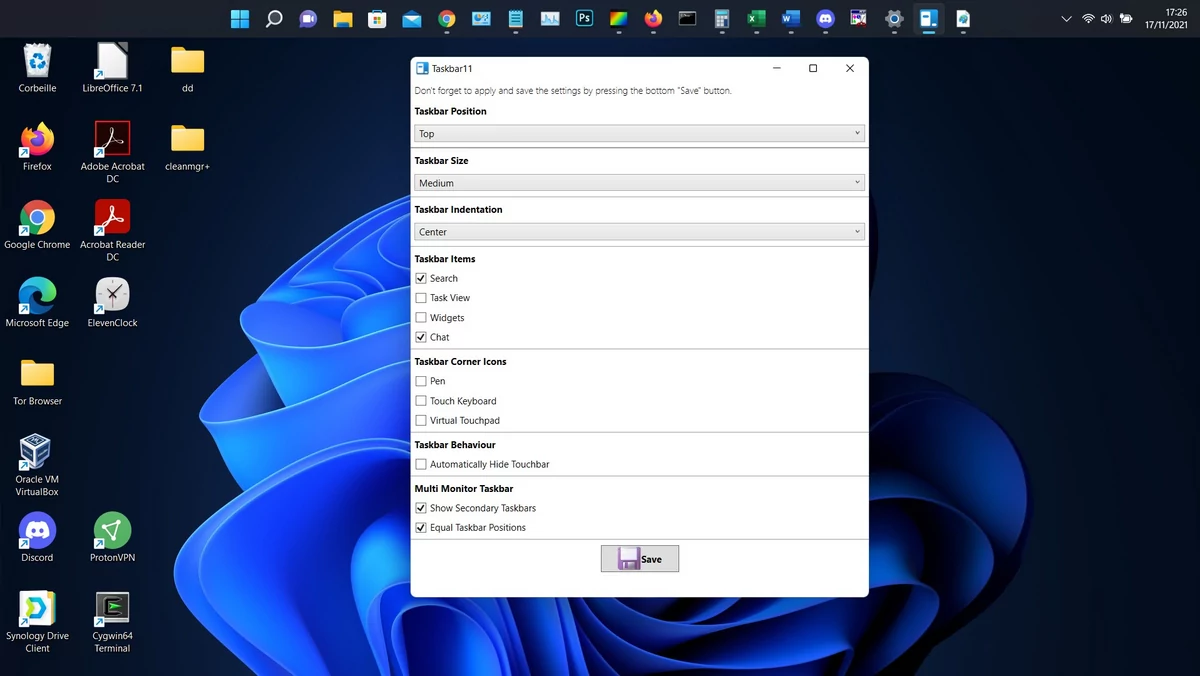Enable the Pen corner icon checkbox
Viewport: 1200px width, 676px height.
(x=421, y=381)
